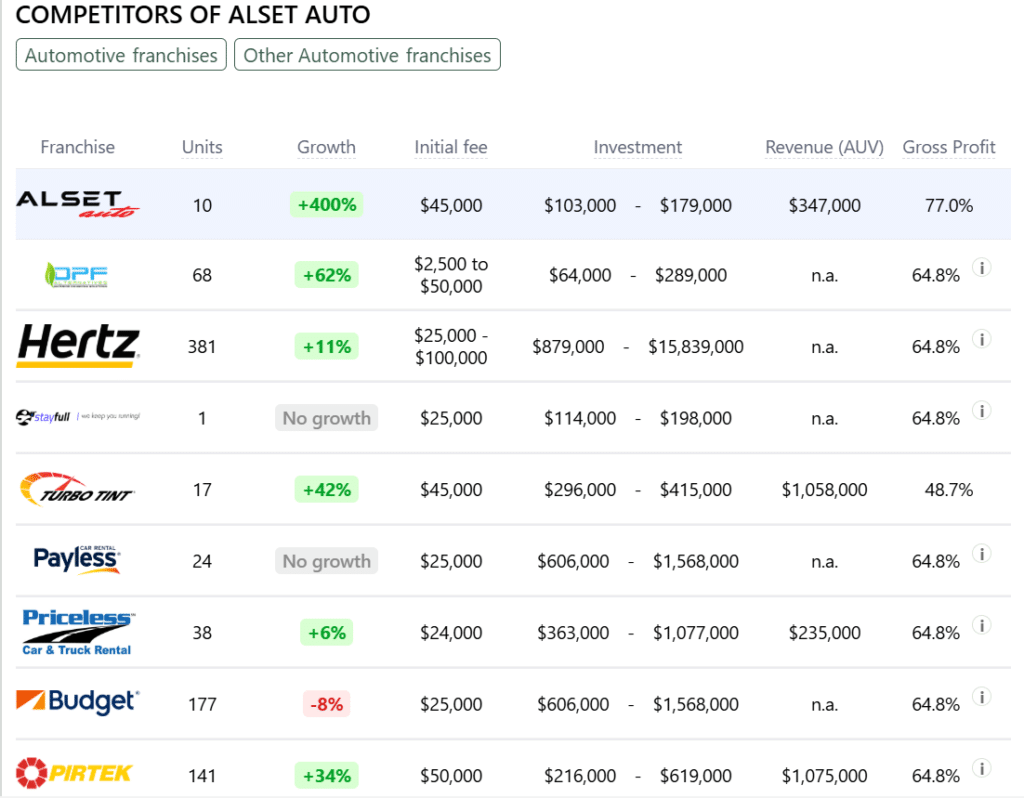This screenshot has width=1024, height=798.
Task: Click the $1,077,000 investment value
Action: (696, 632)
